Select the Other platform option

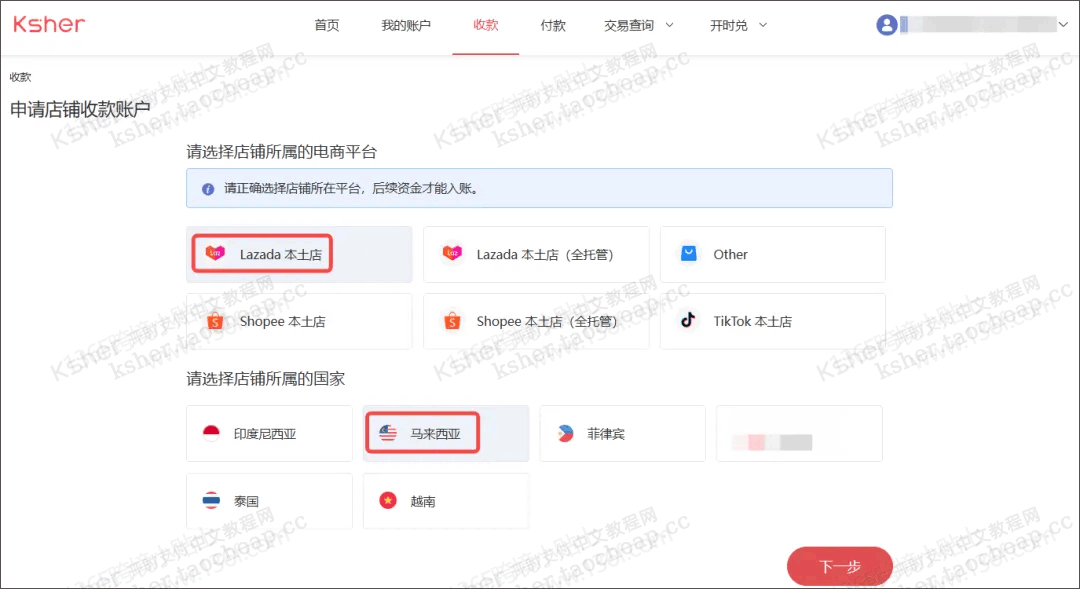tap(772, 254)
